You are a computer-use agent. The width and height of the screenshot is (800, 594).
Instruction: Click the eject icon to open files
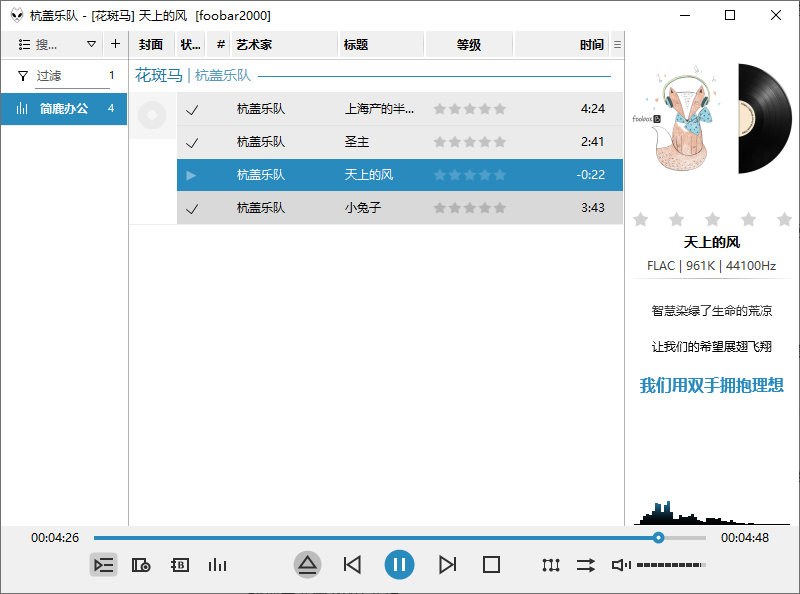(308, 564)
